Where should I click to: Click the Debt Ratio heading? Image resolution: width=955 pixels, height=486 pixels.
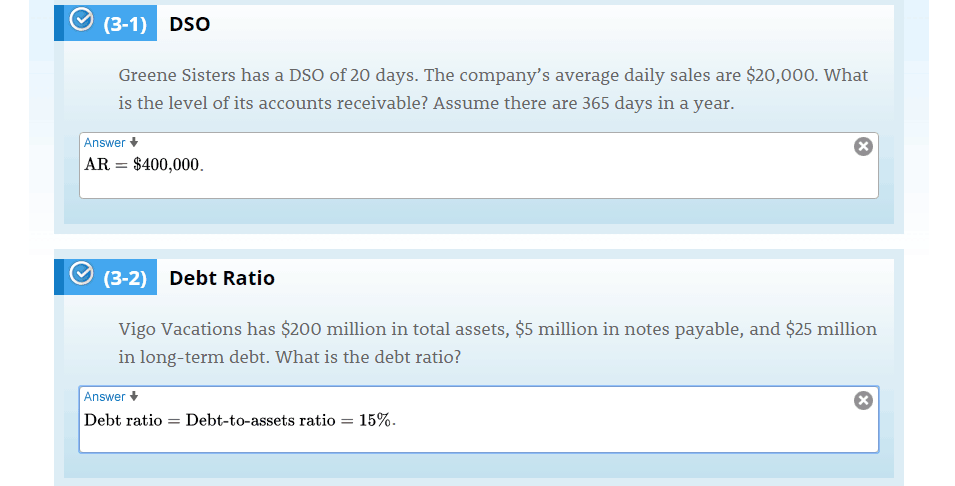[222, 278]
